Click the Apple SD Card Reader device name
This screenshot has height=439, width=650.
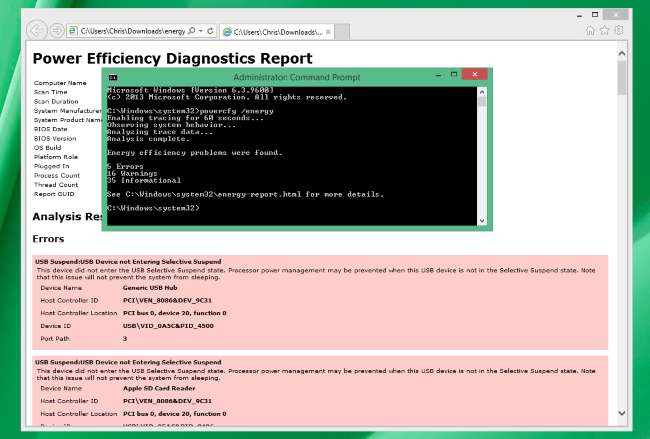[159, 388]
